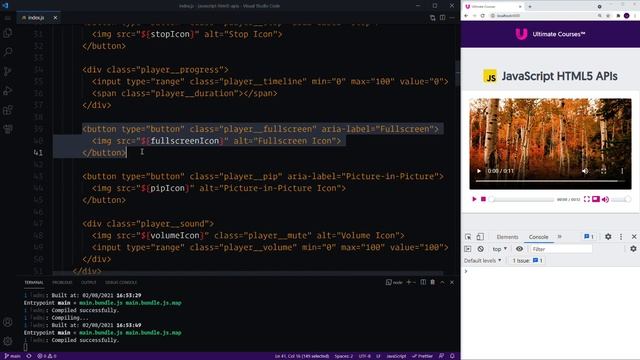640x360 pixels.
Task: Open the Accounts menu in activity bar
Action: 8,322
